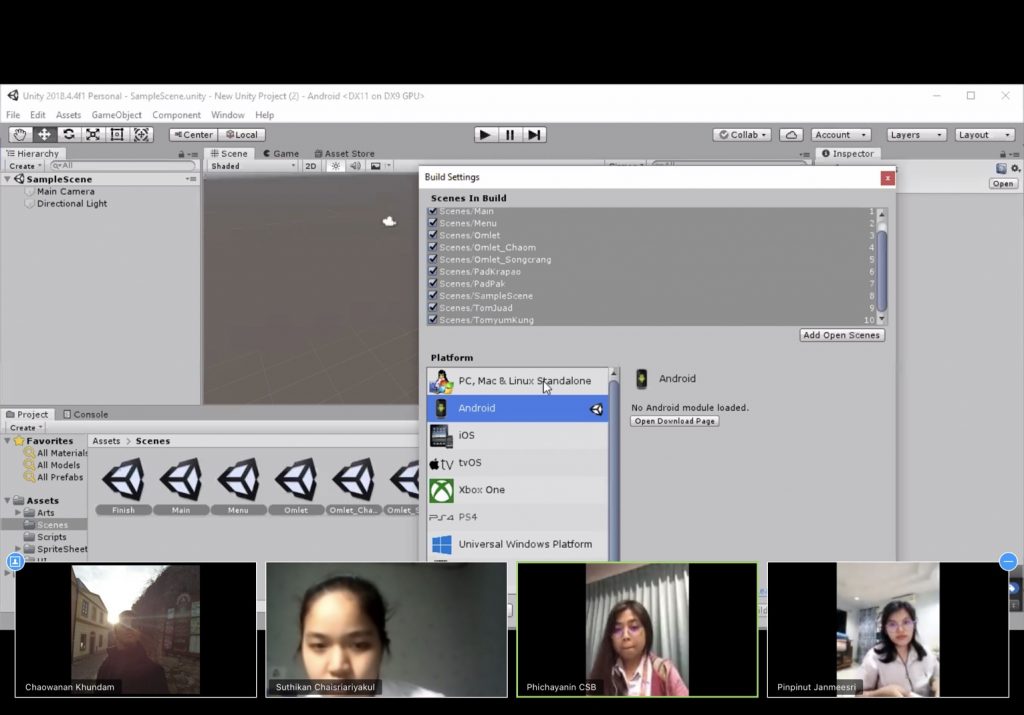Image resolution: width=1024 pixels, height=715 pixels.
Task: Select the Rotate tool
Action: [68, 135]
